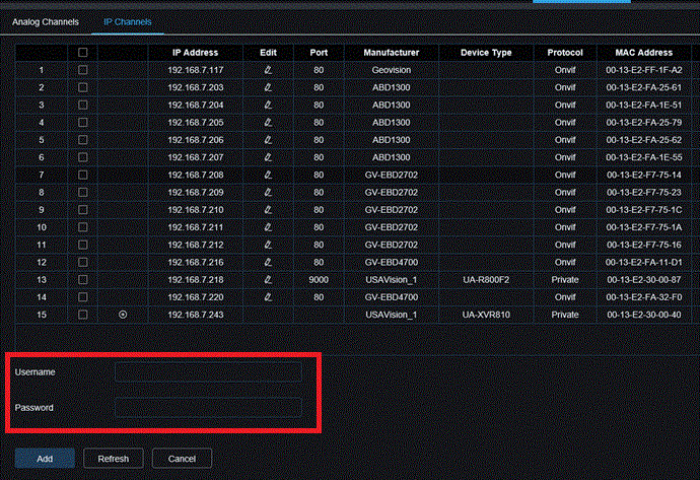
Task: Click MAC address 00-13-E2-FA-11-D1
Action: pos(644,262)
